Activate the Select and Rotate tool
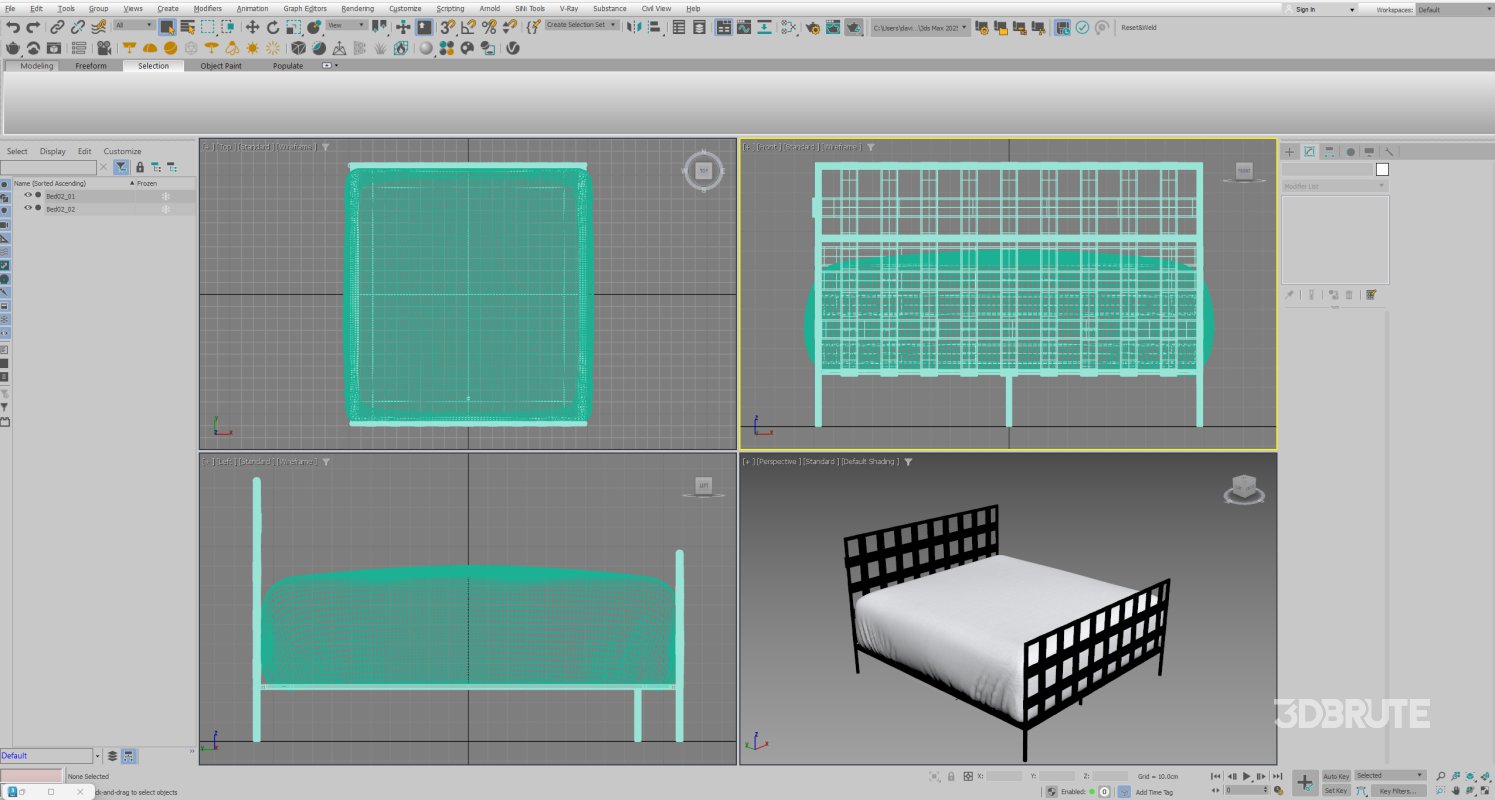1495x800 pixels. tap(272, 27)
